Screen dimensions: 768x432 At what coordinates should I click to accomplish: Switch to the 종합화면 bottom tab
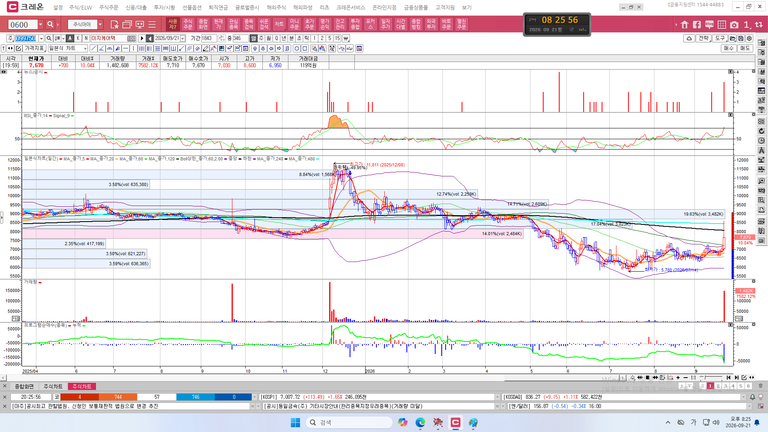click(24, 386)
